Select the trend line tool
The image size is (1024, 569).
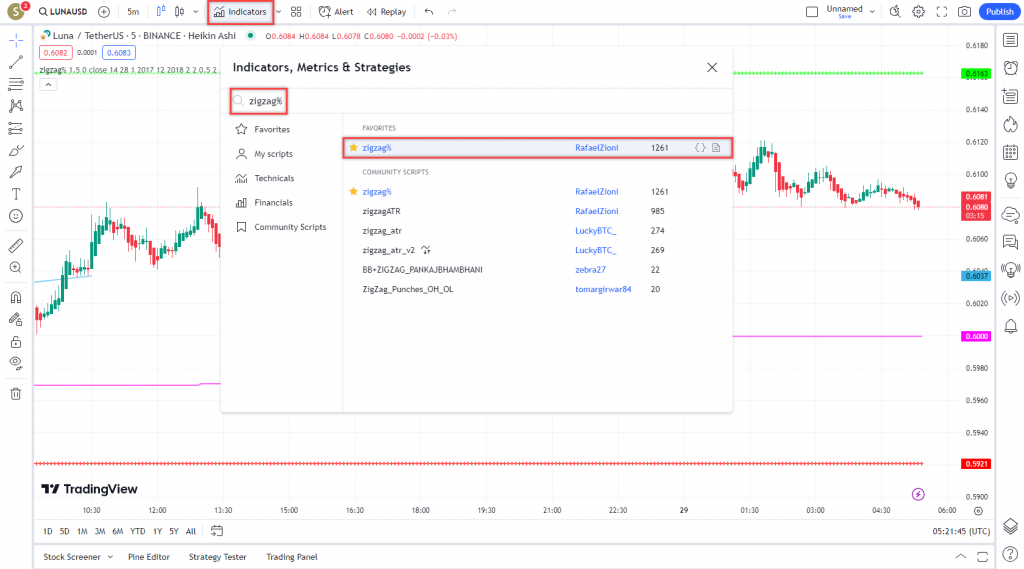tap(16, 62)
